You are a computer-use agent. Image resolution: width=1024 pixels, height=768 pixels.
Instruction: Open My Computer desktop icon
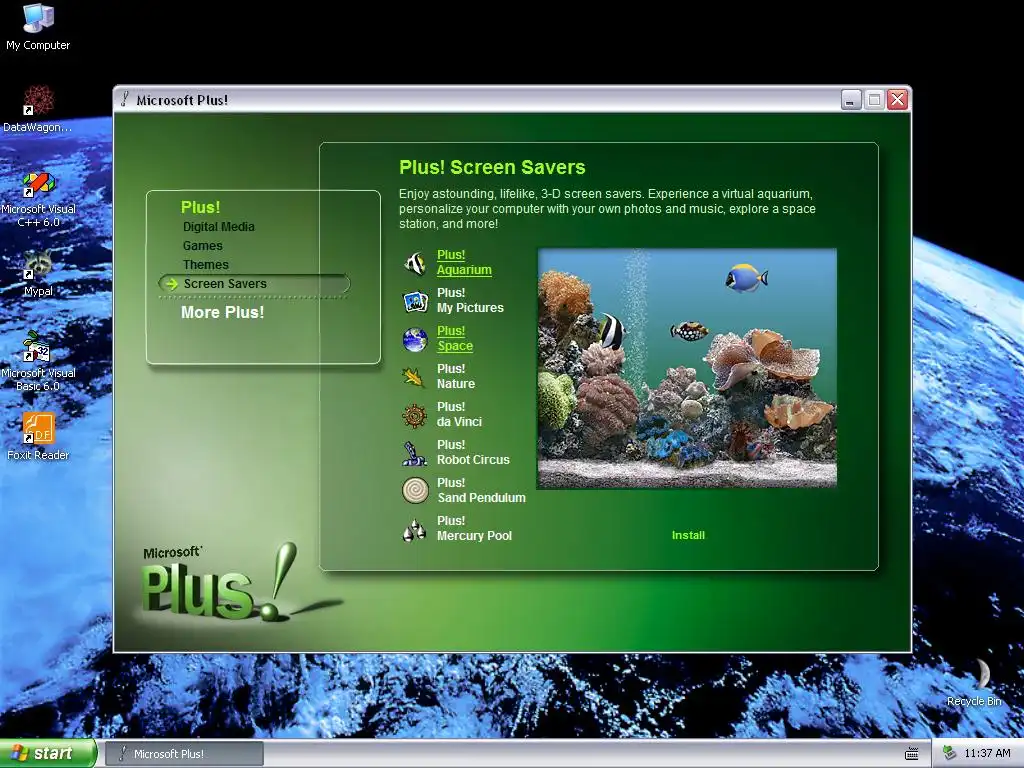[38, 26]
